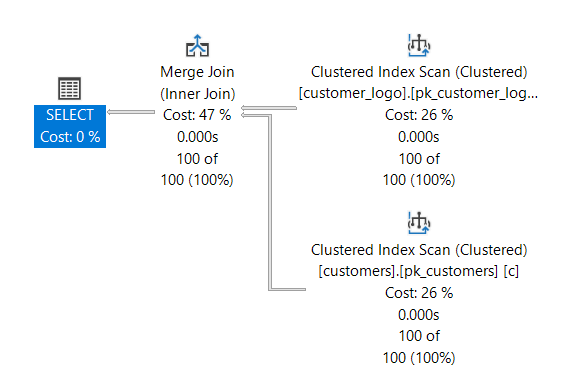Click Cost: 26 % under customers scan
Image resolution: width=585 pixels, height=390 pixels.
tap(419, 293)
